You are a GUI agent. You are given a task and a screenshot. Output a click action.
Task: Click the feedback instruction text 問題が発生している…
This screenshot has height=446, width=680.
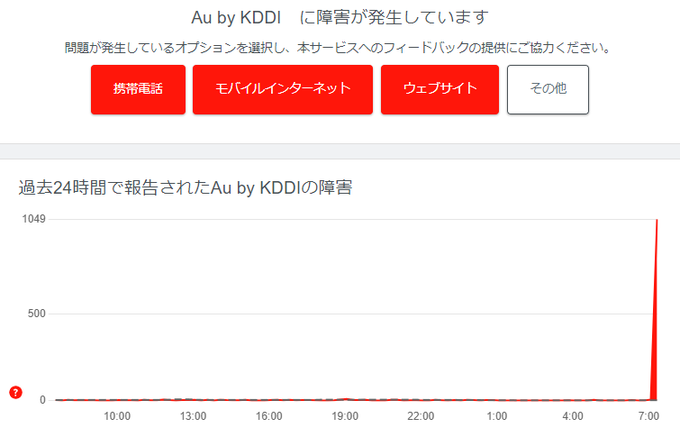point(338,47)
